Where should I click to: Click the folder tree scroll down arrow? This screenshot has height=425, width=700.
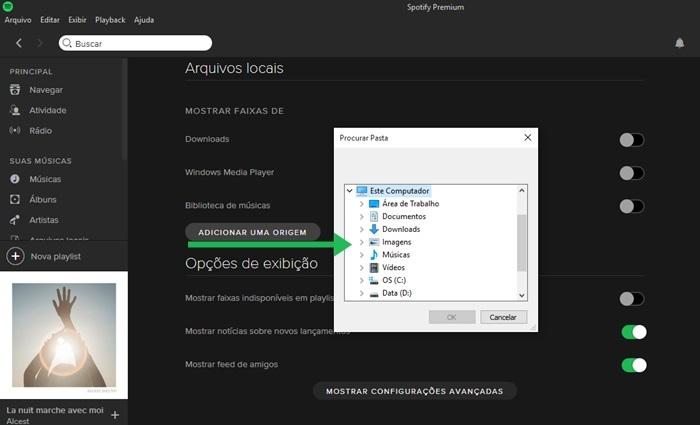tap(521, 295)
